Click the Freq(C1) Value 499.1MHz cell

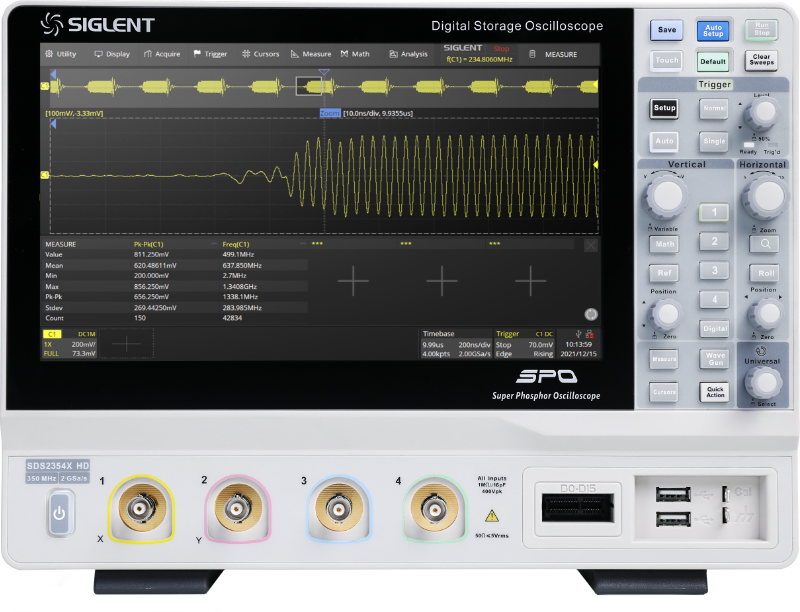coord(238,254)
